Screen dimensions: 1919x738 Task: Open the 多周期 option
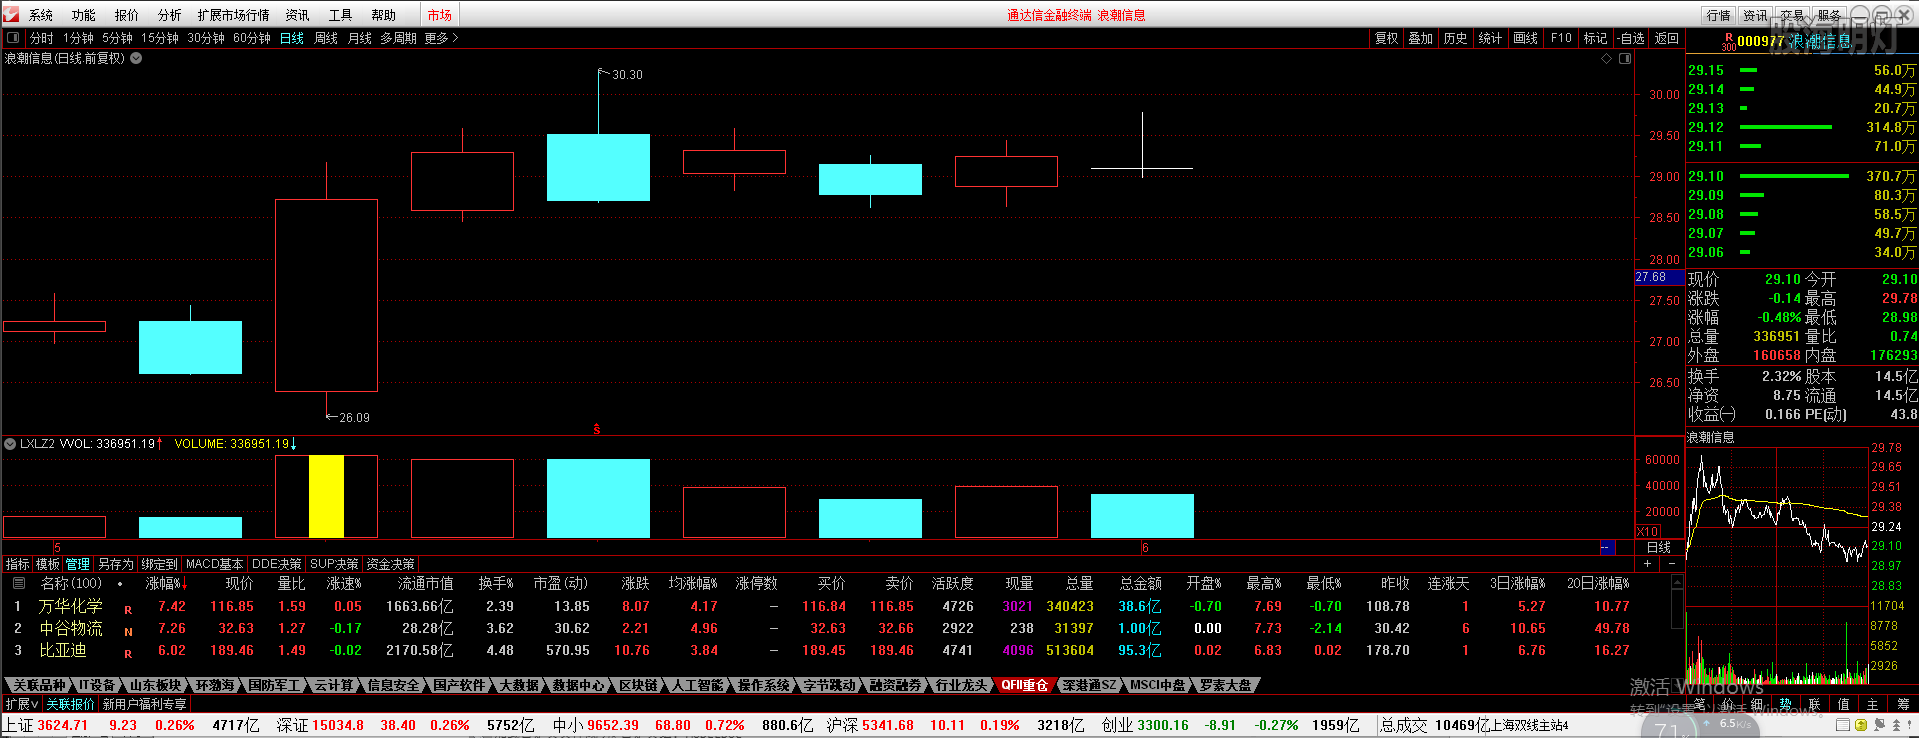click(398, 38)
